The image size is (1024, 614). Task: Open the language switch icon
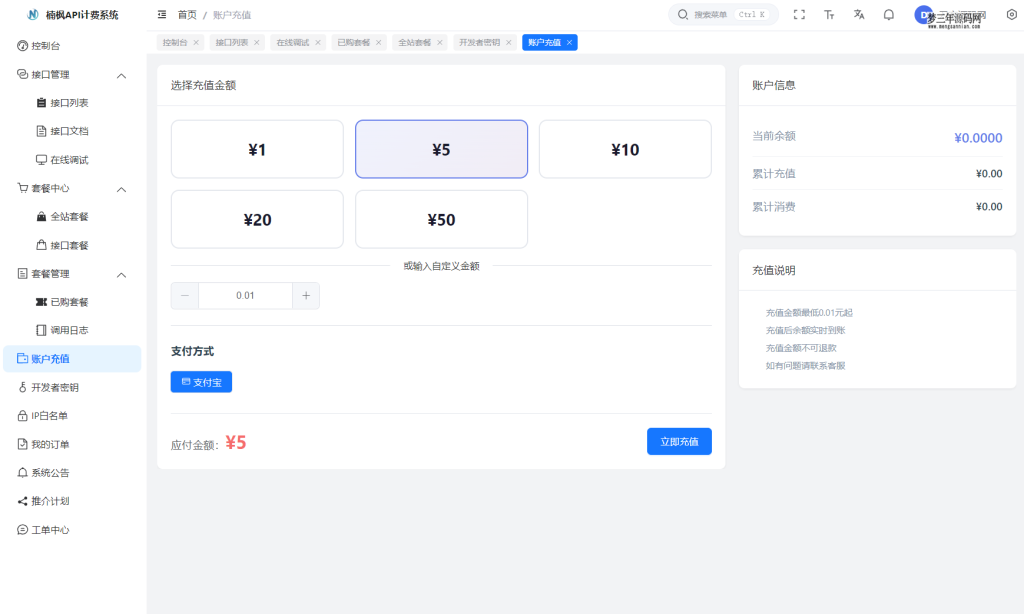[x=859, y=14]
